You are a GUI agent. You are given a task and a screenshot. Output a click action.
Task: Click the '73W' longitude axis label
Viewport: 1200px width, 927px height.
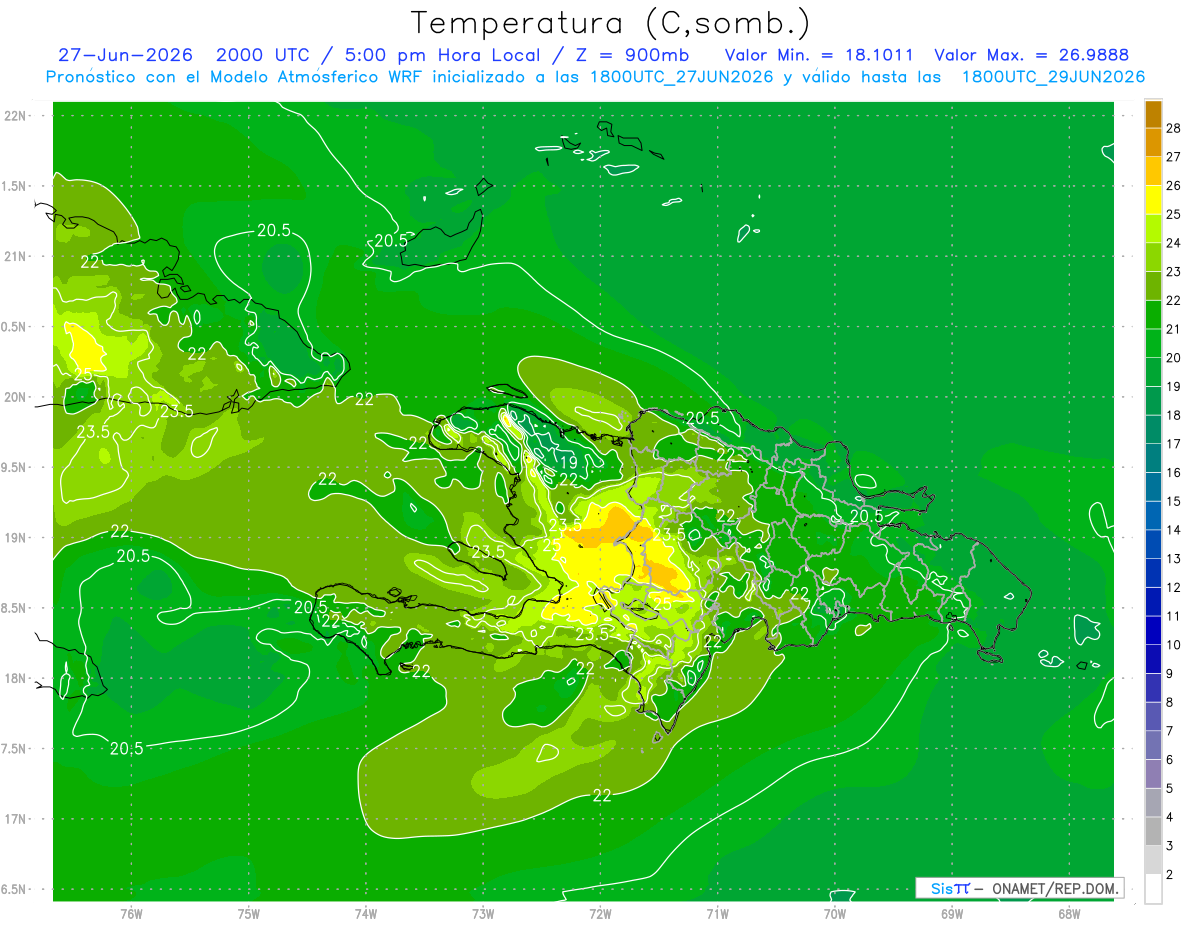point(483,913)
